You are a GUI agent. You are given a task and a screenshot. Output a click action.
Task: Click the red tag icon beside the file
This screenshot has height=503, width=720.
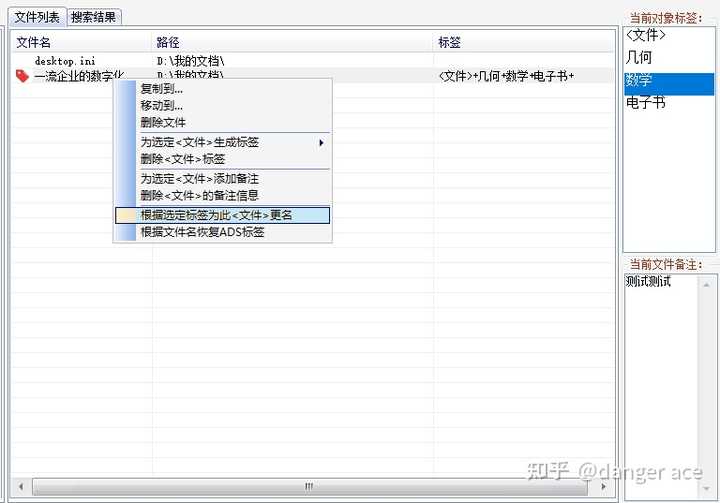coord(22,76)
